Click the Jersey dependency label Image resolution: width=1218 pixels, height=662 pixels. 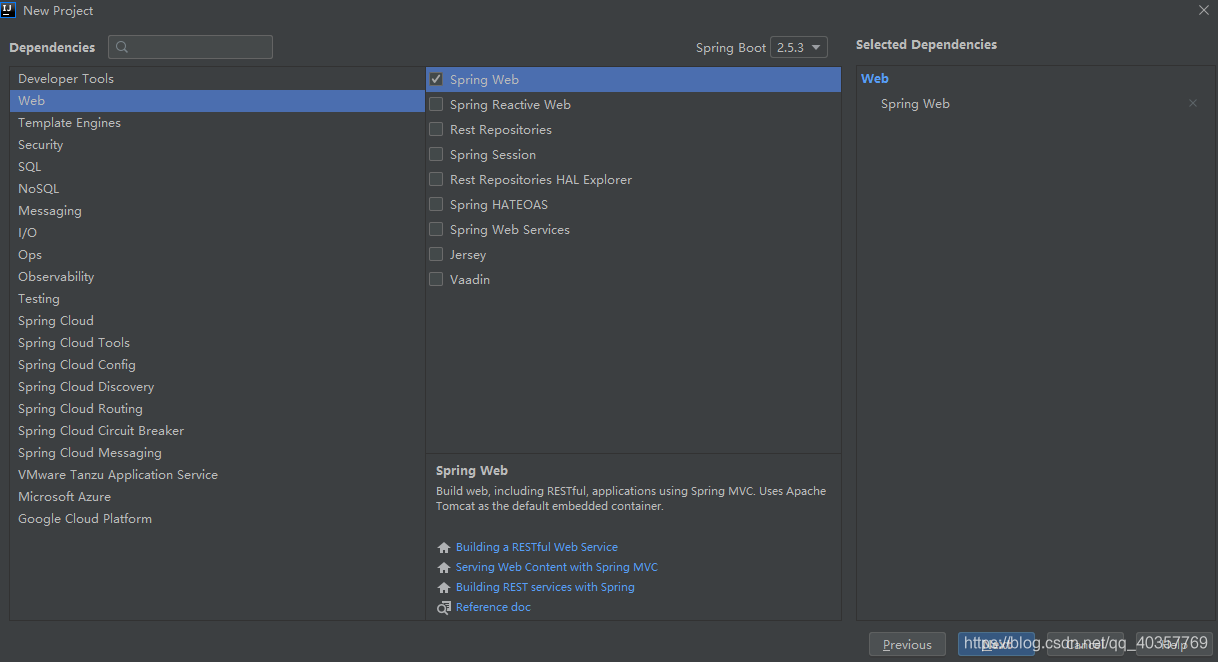(468, 254)
